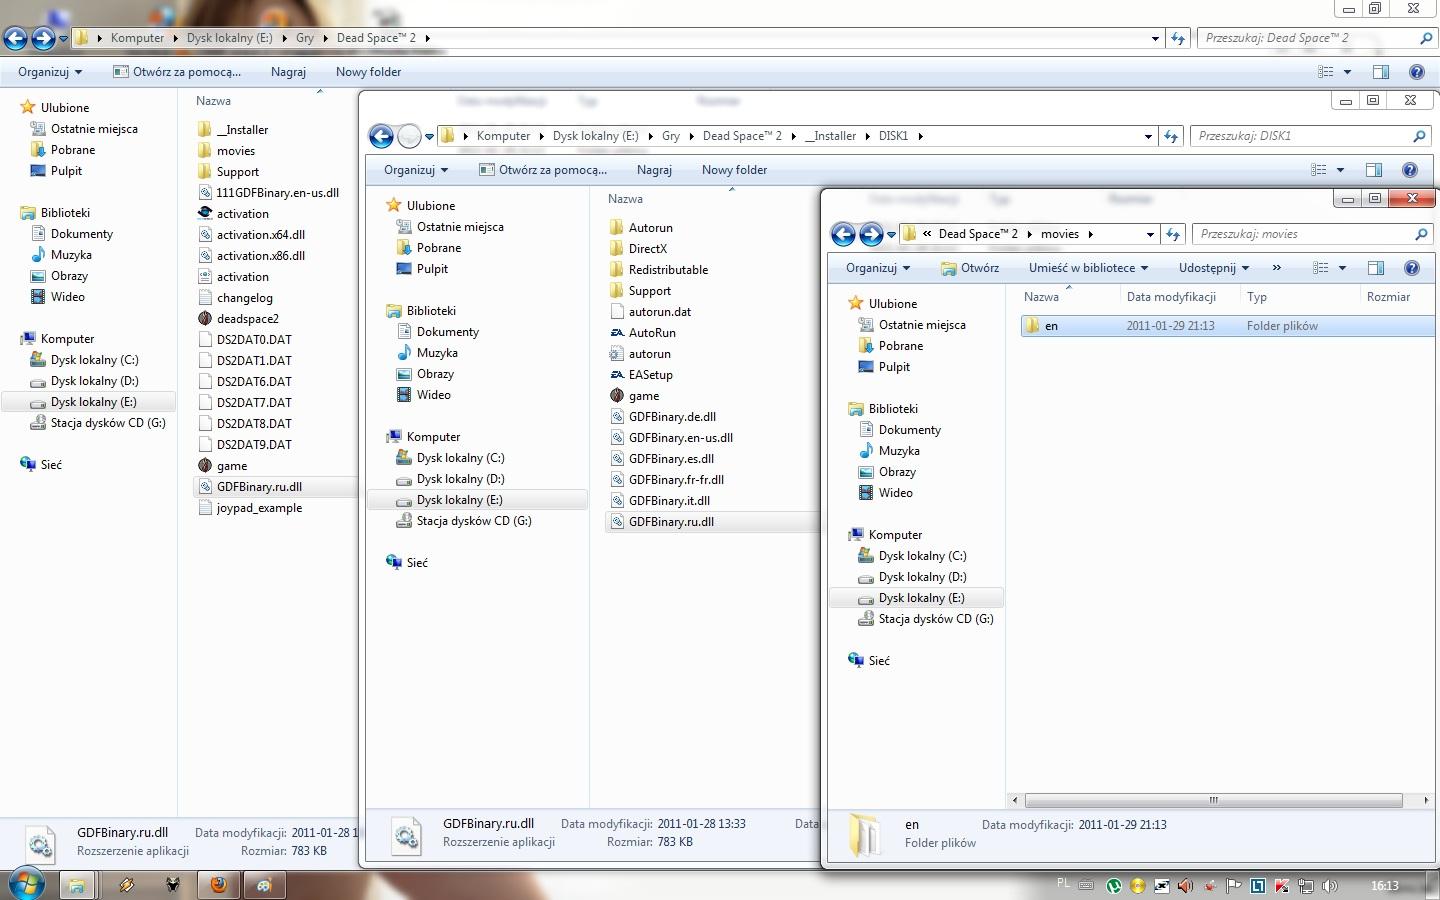Click the Forward arrow in the movies window

coord(871,234)
